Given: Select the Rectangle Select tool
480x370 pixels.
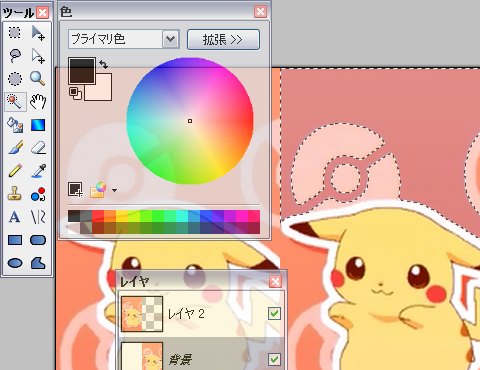Looking at the screenshot, I should [x=15, y=33].
